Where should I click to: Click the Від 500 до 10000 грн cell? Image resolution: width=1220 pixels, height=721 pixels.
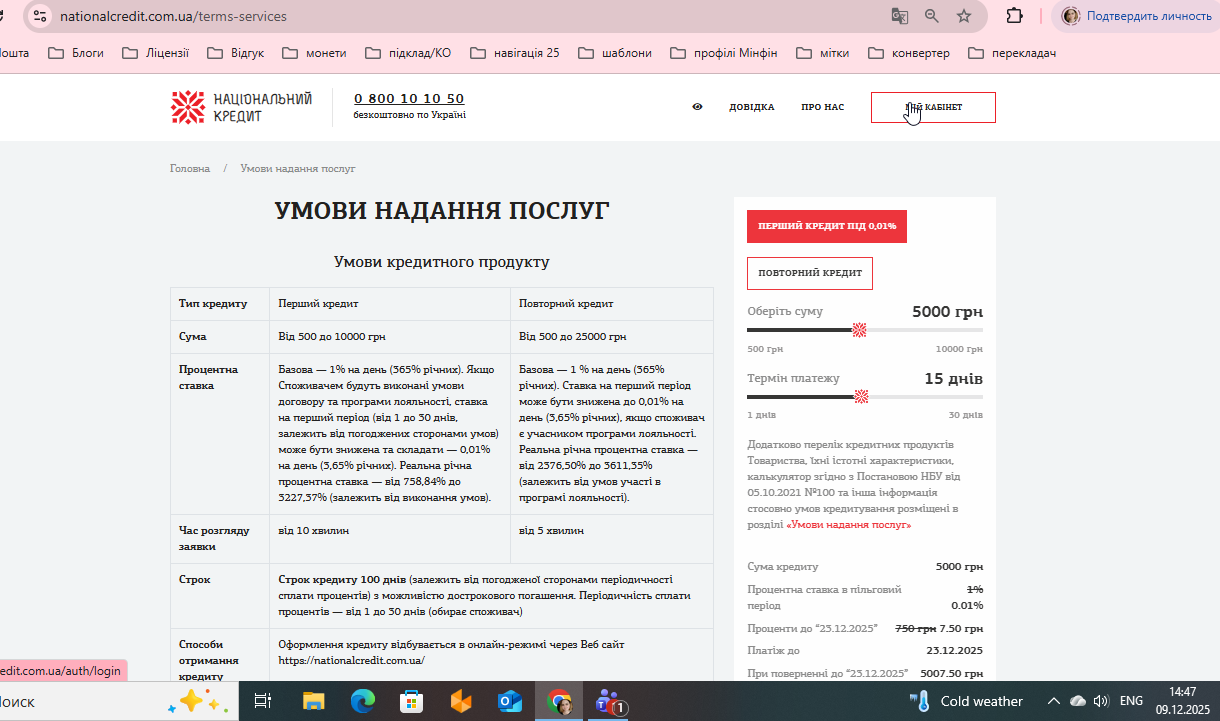click(x=390, y=337)
